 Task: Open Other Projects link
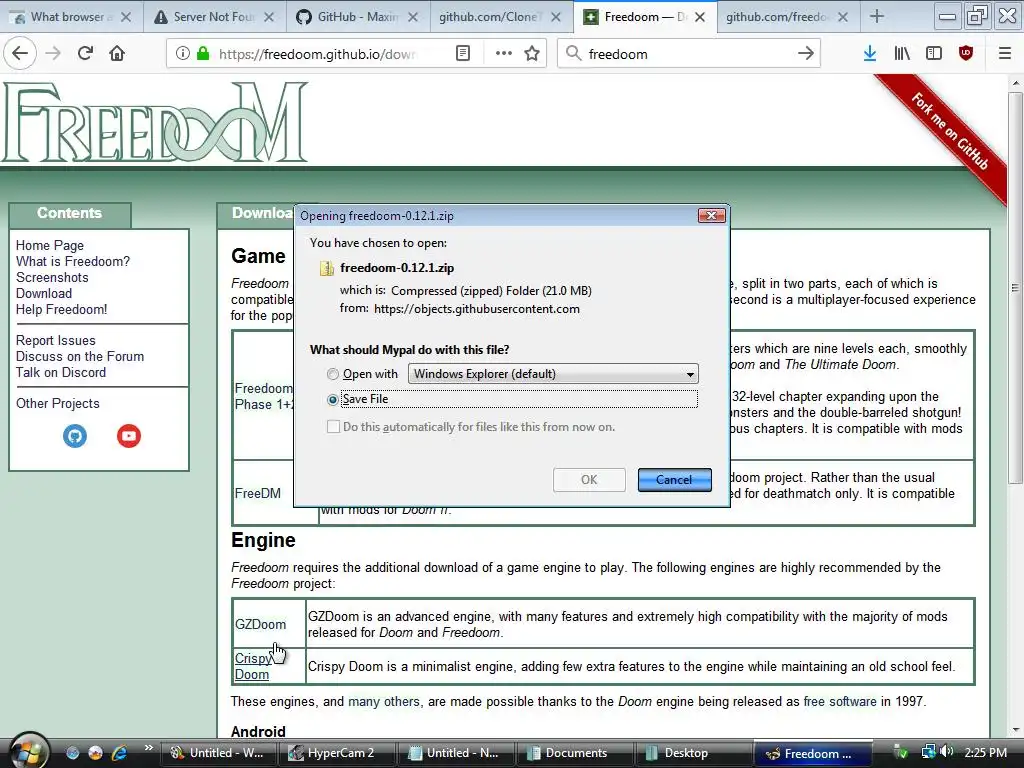tap(57, 404)
